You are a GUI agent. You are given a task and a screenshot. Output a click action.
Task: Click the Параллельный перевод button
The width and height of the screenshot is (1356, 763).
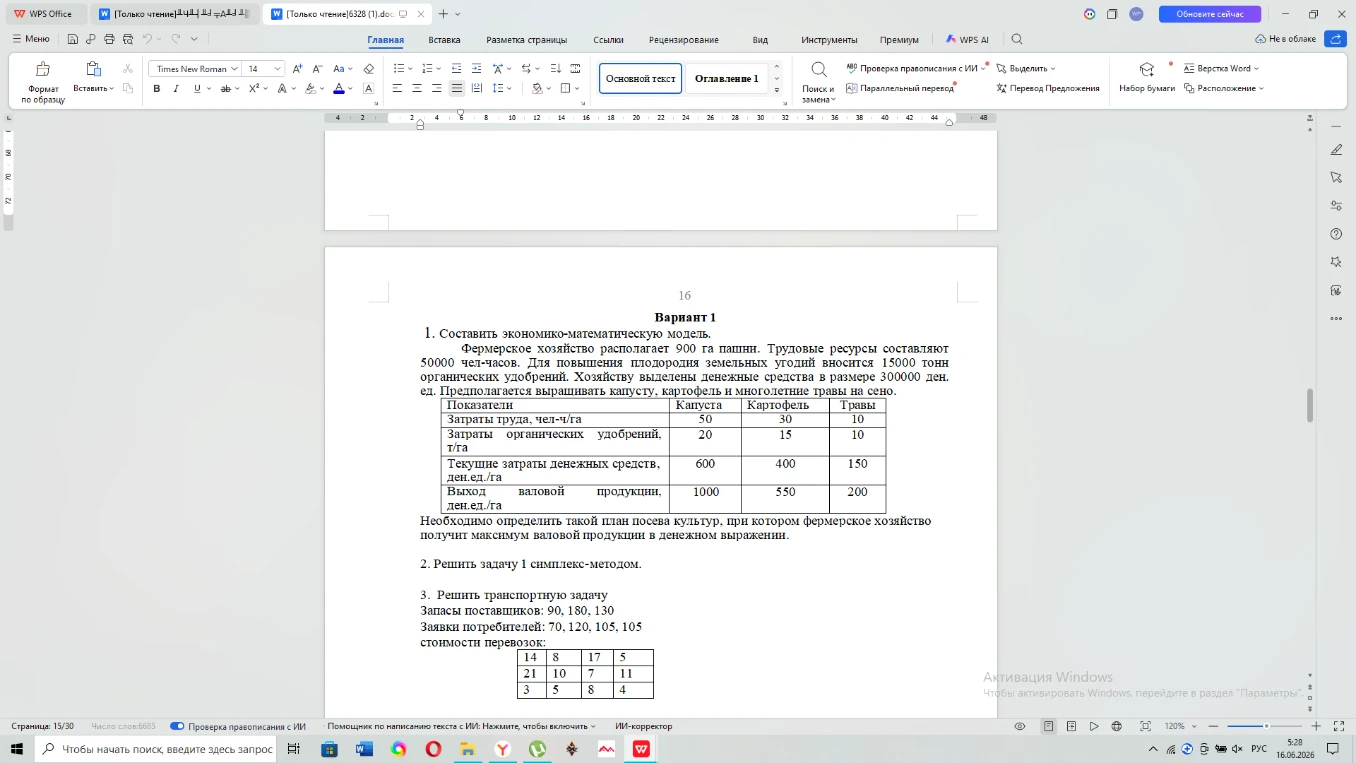[x=901, y=88]
